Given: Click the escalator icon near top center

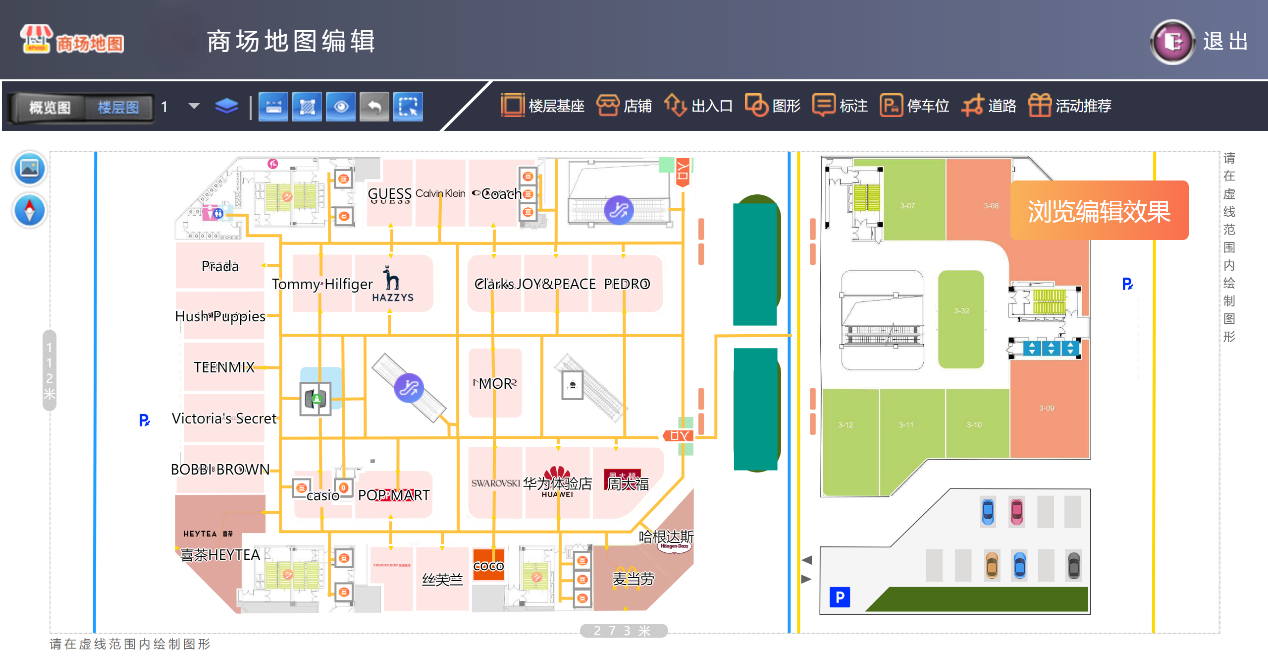Looking at the screenshot, I should tap(619, 210).
